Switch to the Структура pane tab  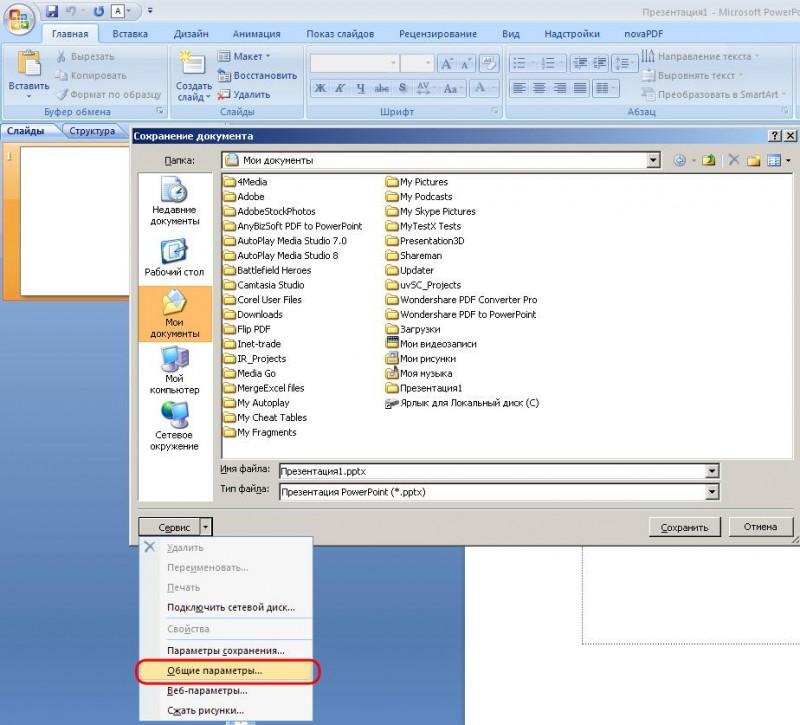(92, 131)
